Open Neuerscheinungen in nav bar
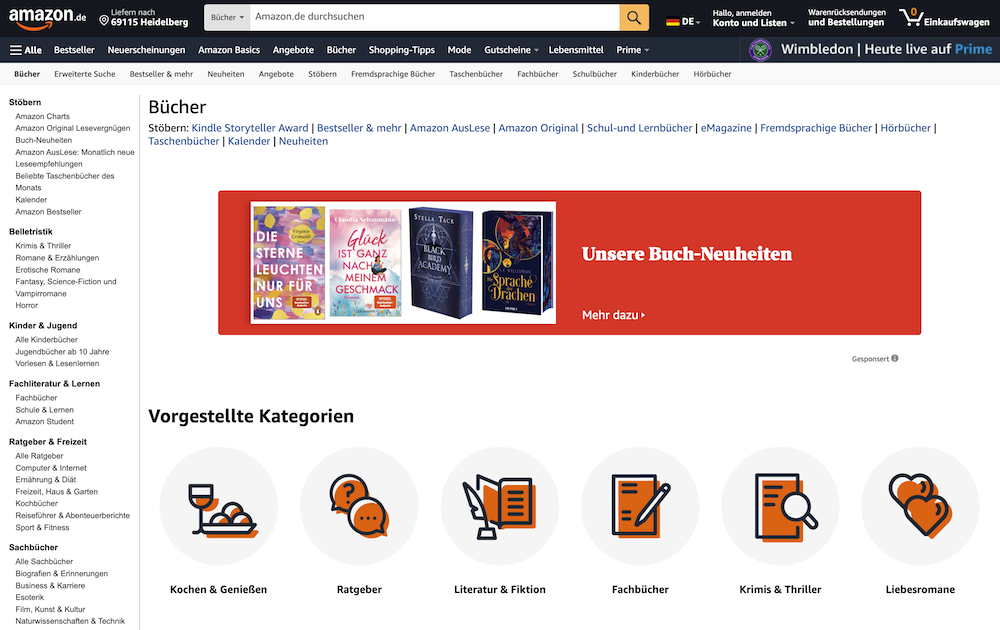Image resolution: width=1000 pixels, height=630 pixels. tap(146, 50)
